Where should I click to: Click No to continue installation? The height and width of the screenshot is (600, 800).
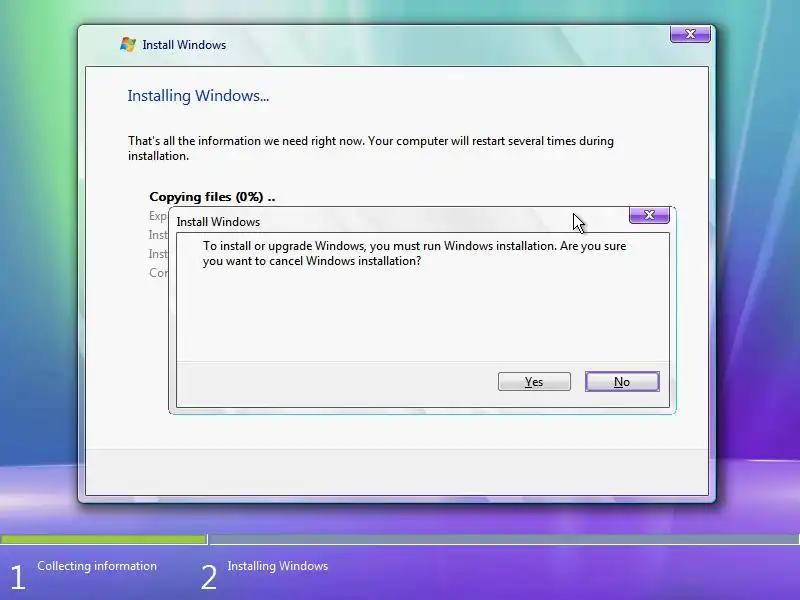[x=622, y=382]
